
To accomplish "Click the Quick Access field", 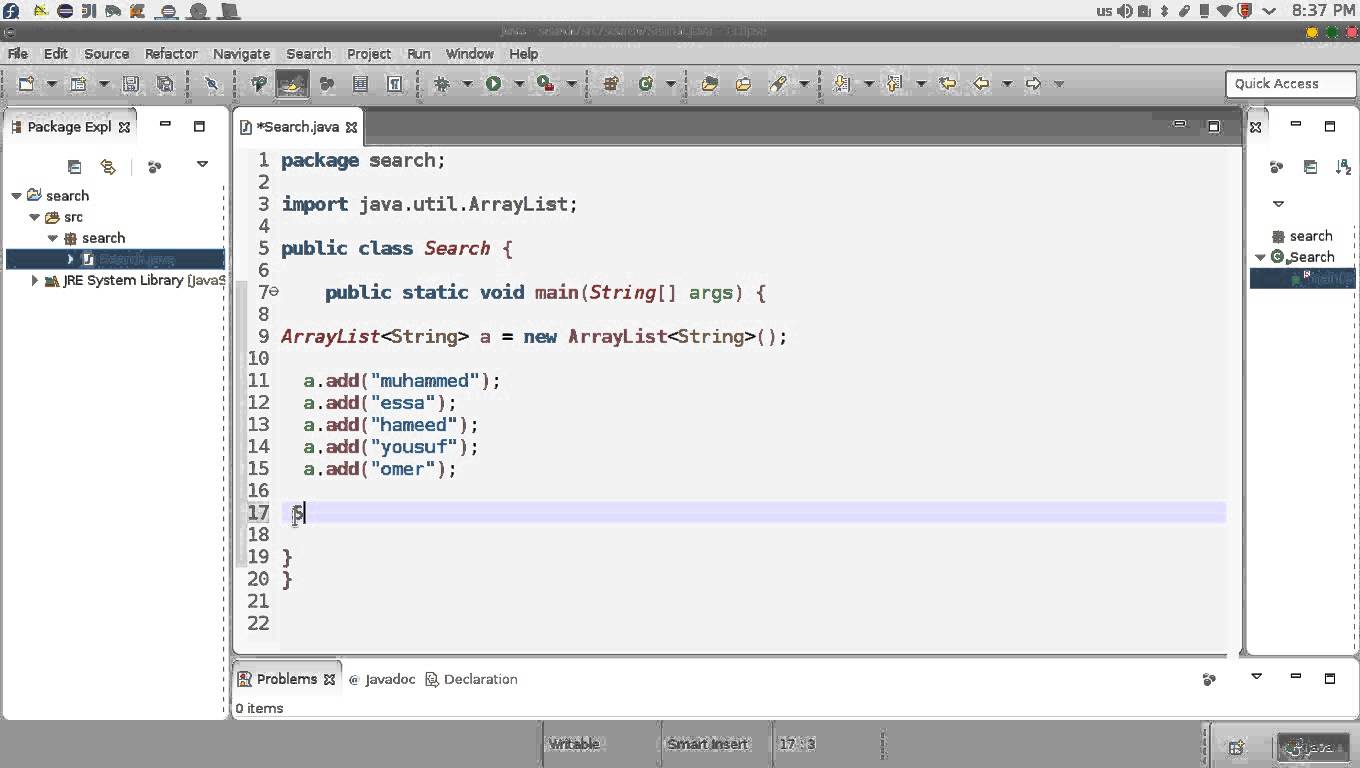I will [1290, 84].
